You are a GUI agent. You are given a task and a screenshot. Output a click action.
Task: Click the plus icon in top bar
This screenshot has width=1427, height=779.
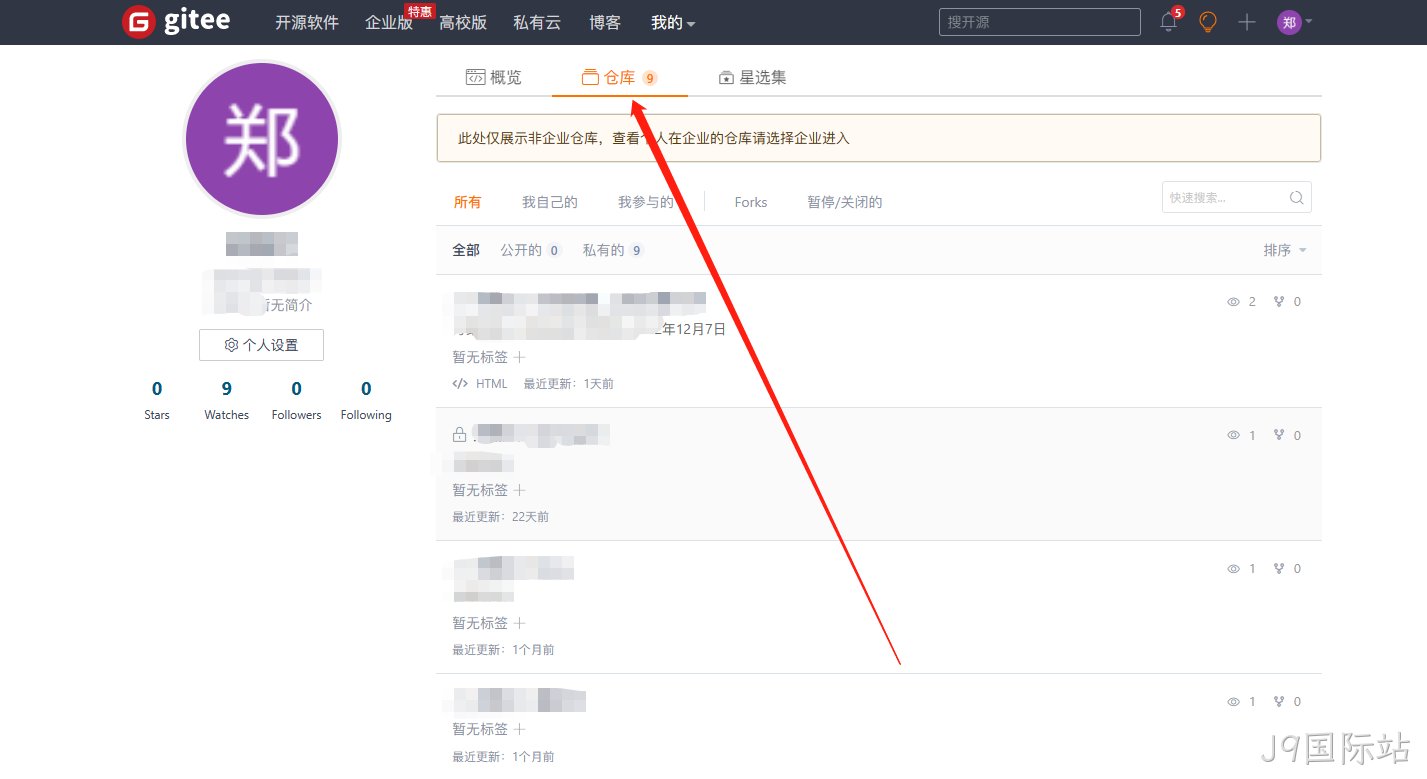point(1246,22)
